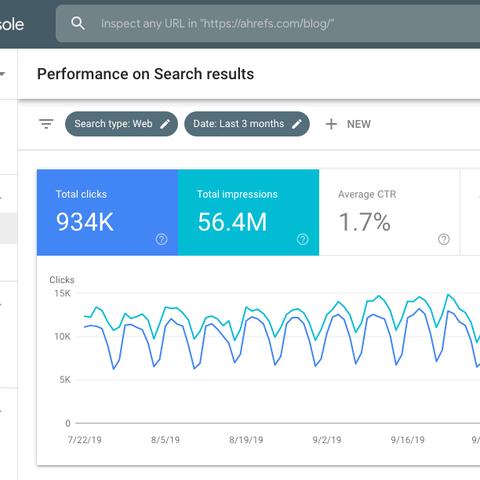Click the 5K axis value
The height and width of the screenshot is (480, 480).
(65, 380)
